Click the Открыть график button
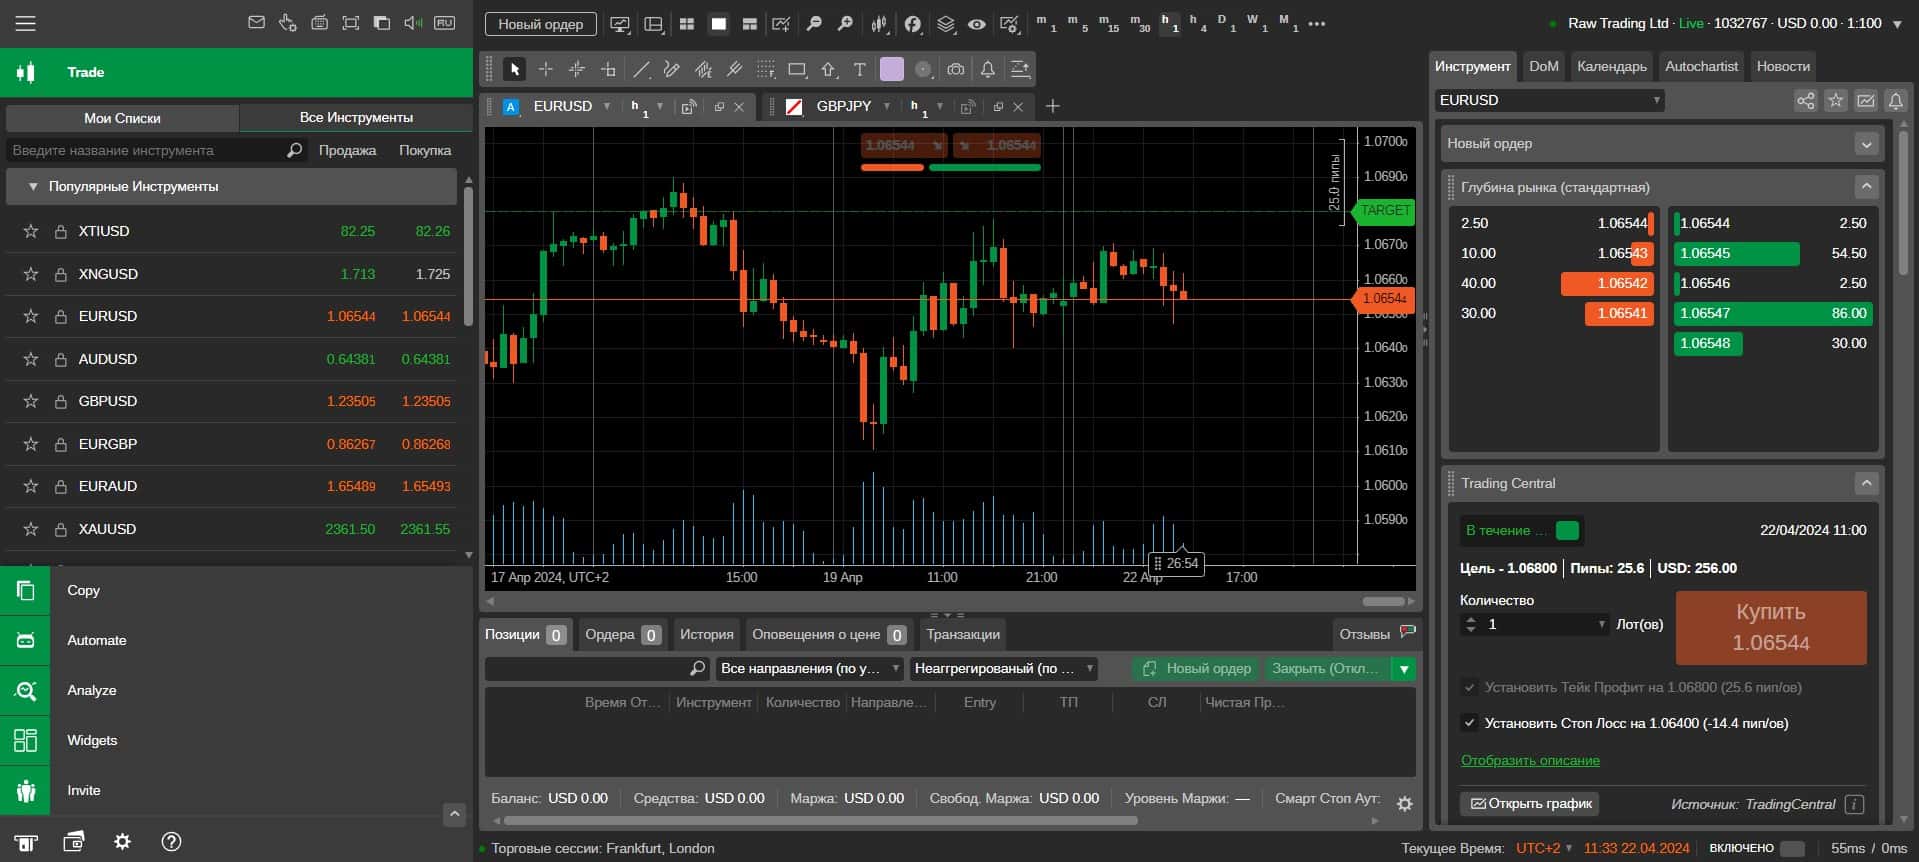The image size is (1919, 862). 1530,803
